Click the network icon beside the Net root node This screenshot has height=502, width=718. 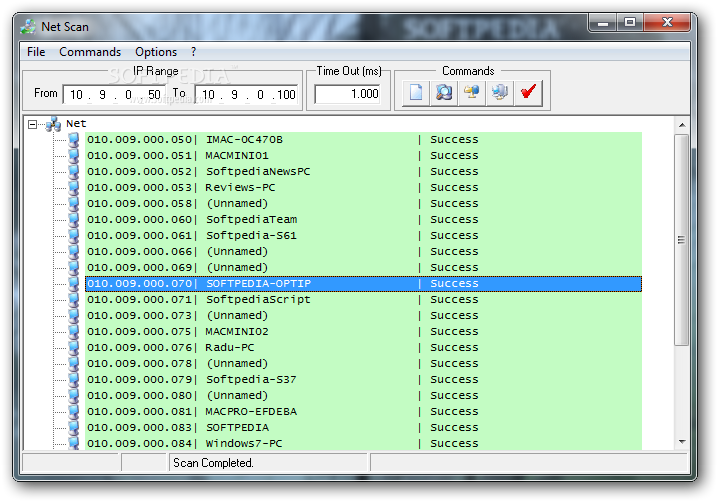[54, 124]
